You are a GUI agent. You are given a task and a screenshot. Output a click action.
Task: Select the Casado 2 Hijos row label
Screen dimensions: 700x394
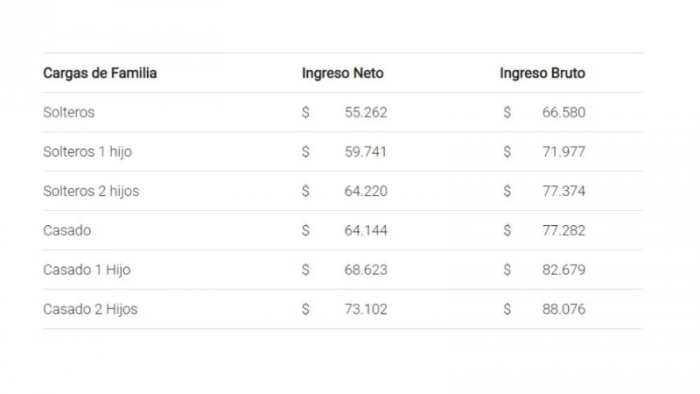[90, 309]
